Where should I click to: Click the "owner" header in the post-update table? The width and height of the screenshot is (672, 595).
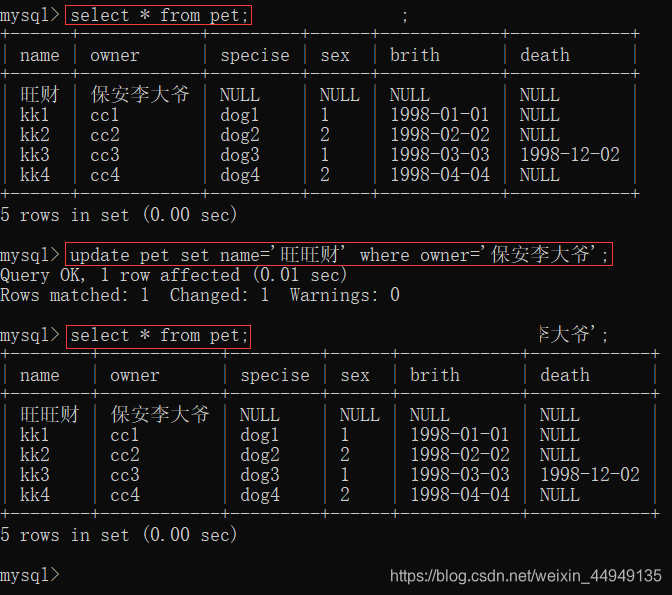point(135,376)
